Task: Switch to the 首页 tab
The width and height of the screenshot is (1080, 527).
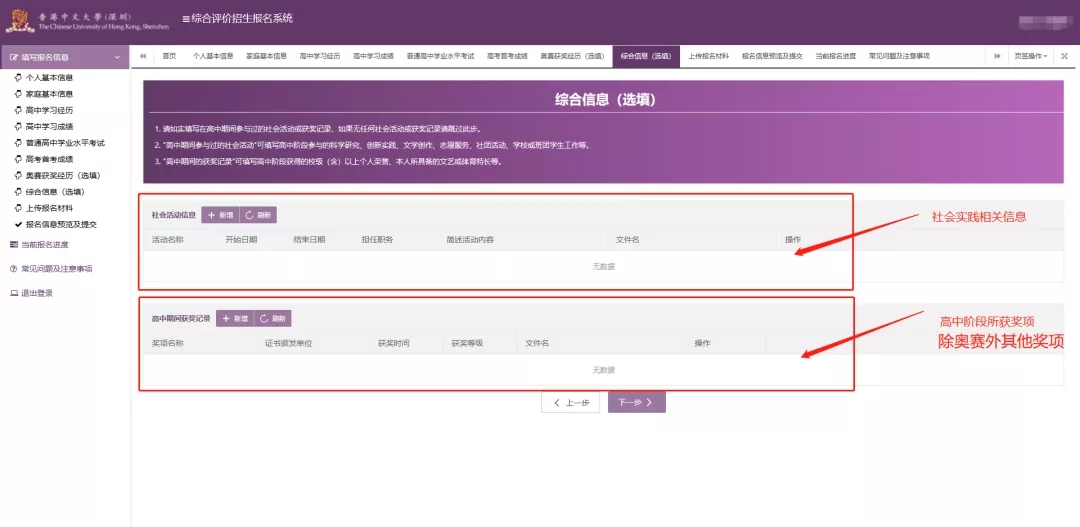Action: (x=169, y=56)
